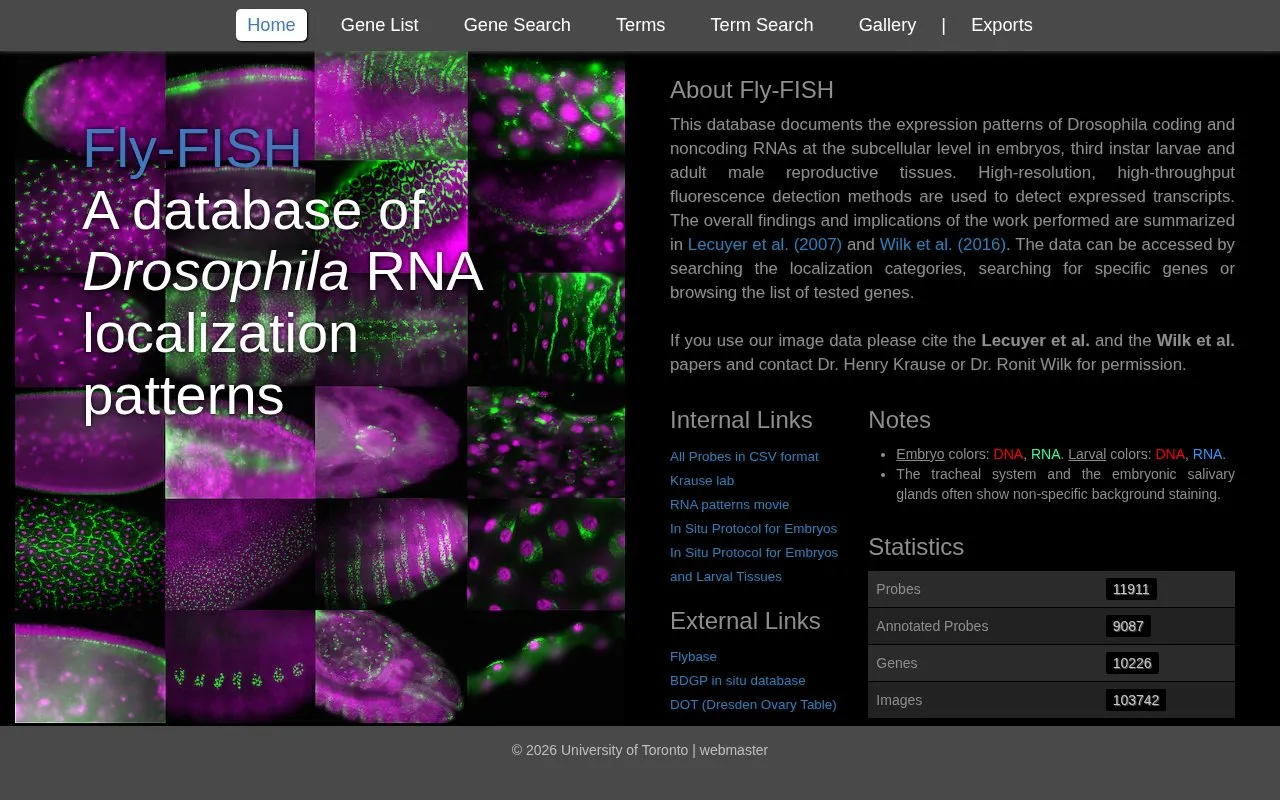Click the webmaster footer link

click(733, 750)
